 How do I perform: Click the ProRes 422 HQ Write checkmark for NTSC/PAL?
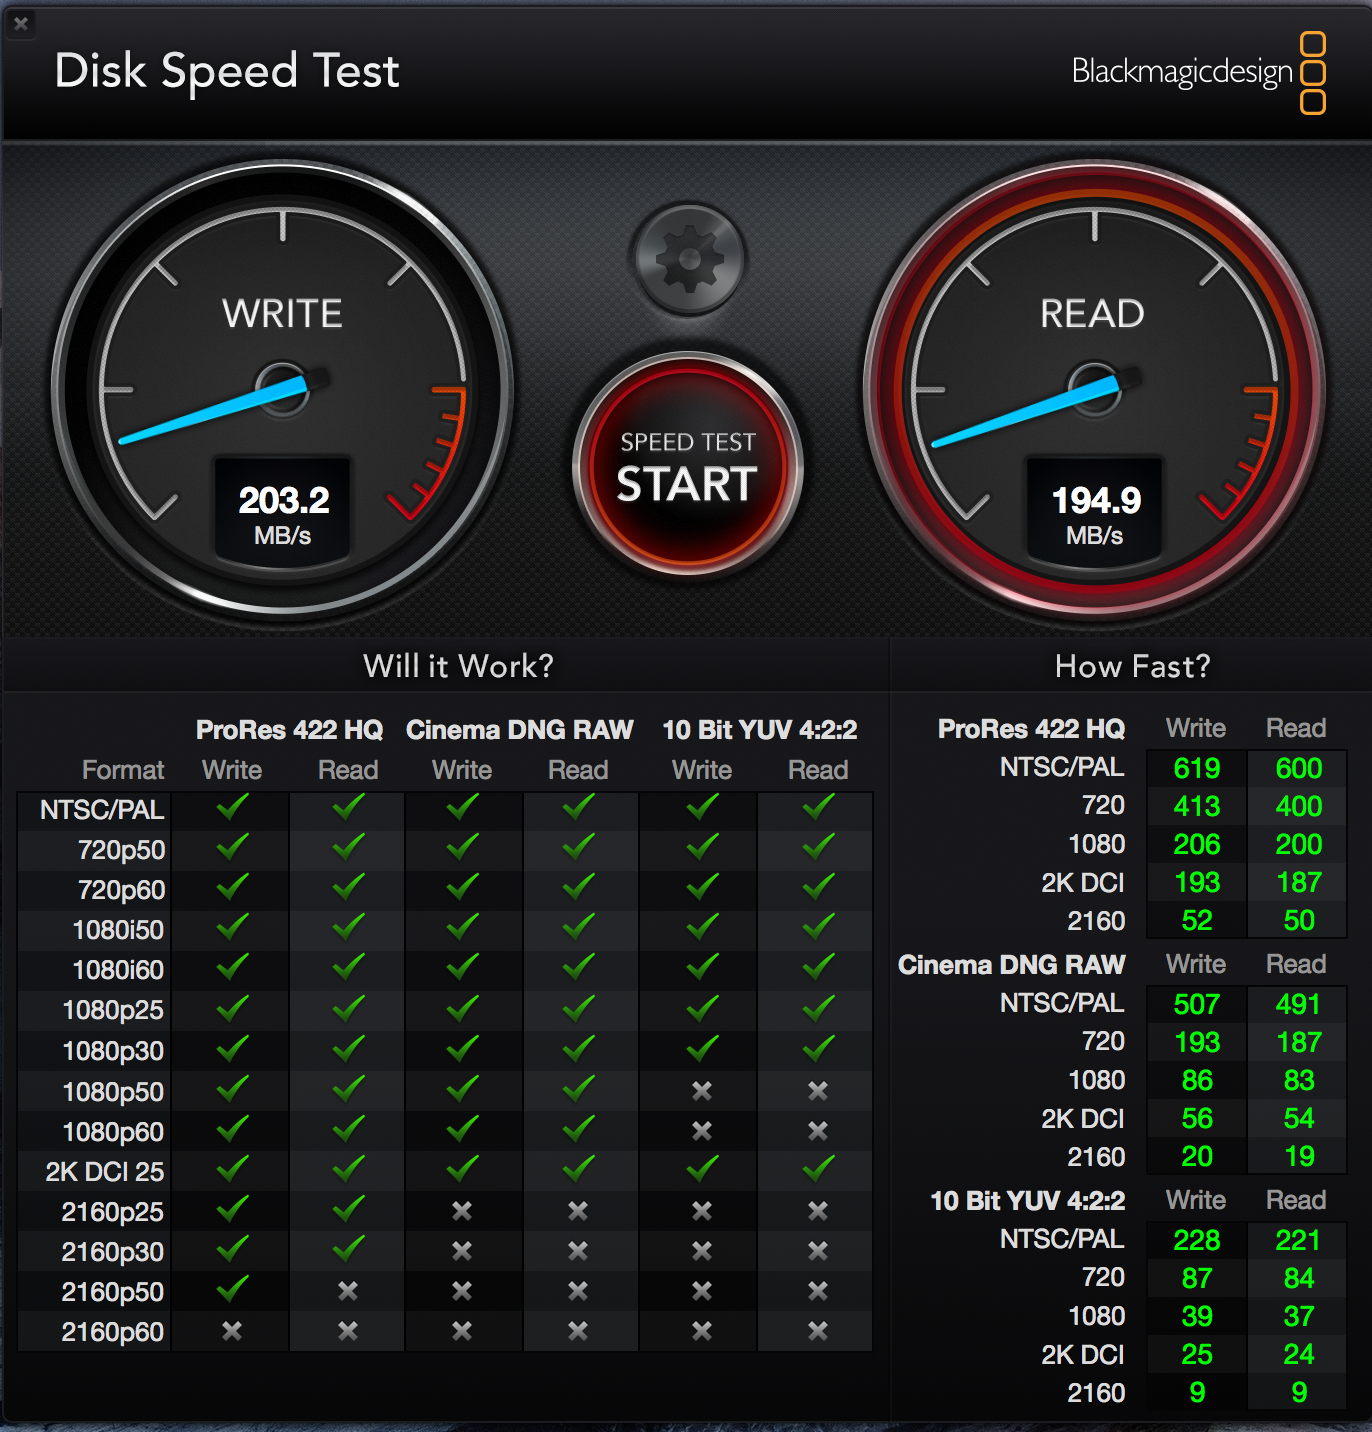(x=232, y=808)
